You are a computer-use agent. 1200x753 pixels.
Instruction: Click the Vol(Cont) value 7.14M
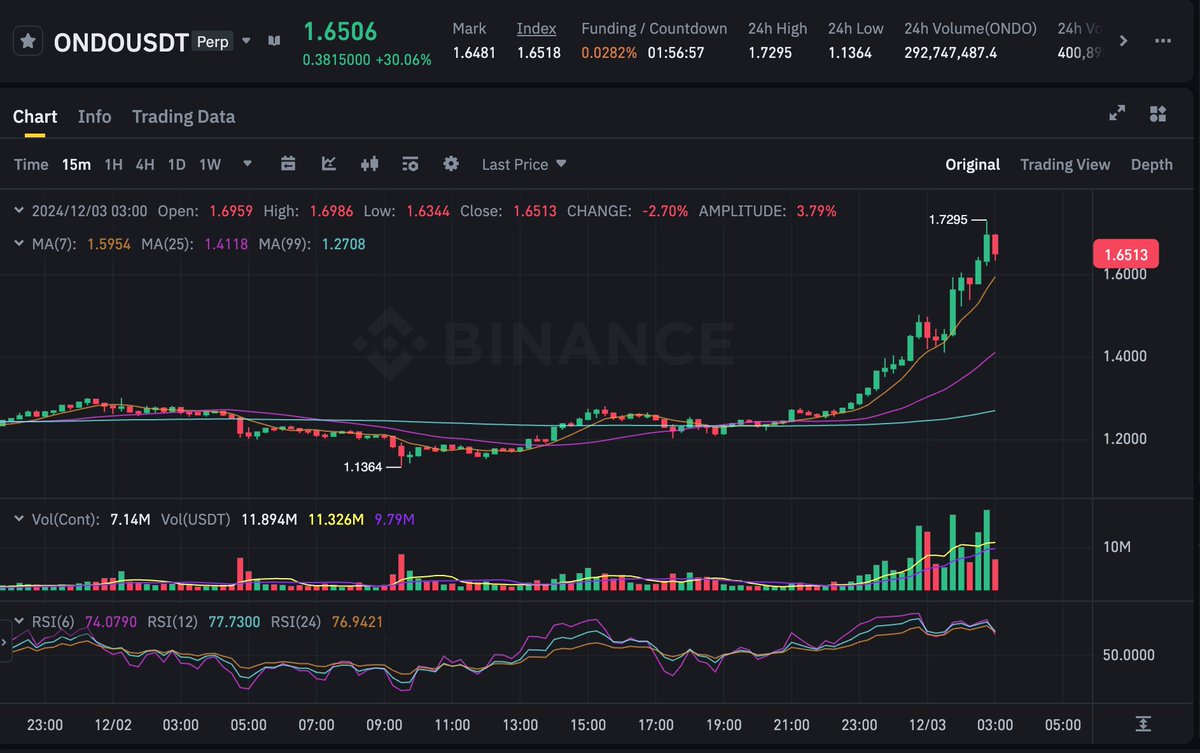pos(129,519)
